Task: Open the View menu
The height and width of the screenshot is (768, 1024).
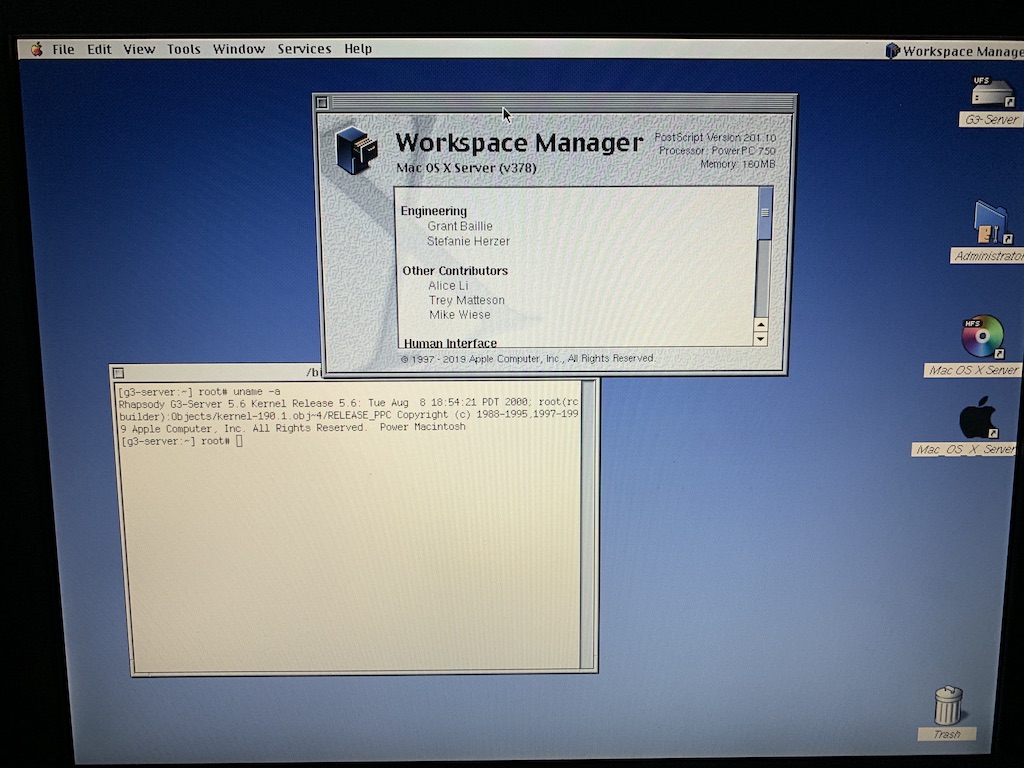Action: 139,49
